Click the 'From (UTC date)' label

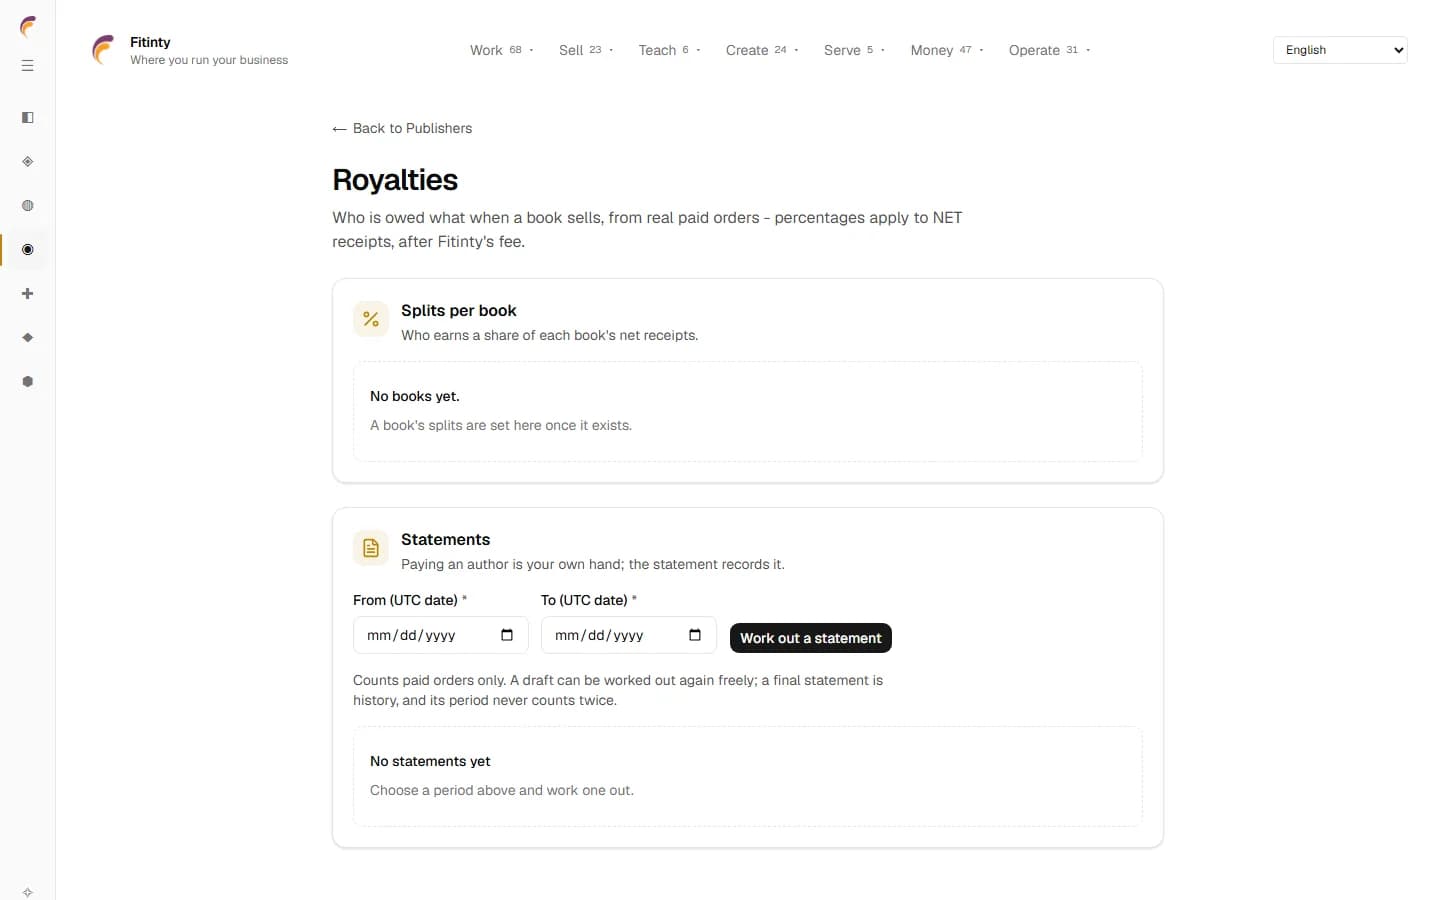pos(405,600)
